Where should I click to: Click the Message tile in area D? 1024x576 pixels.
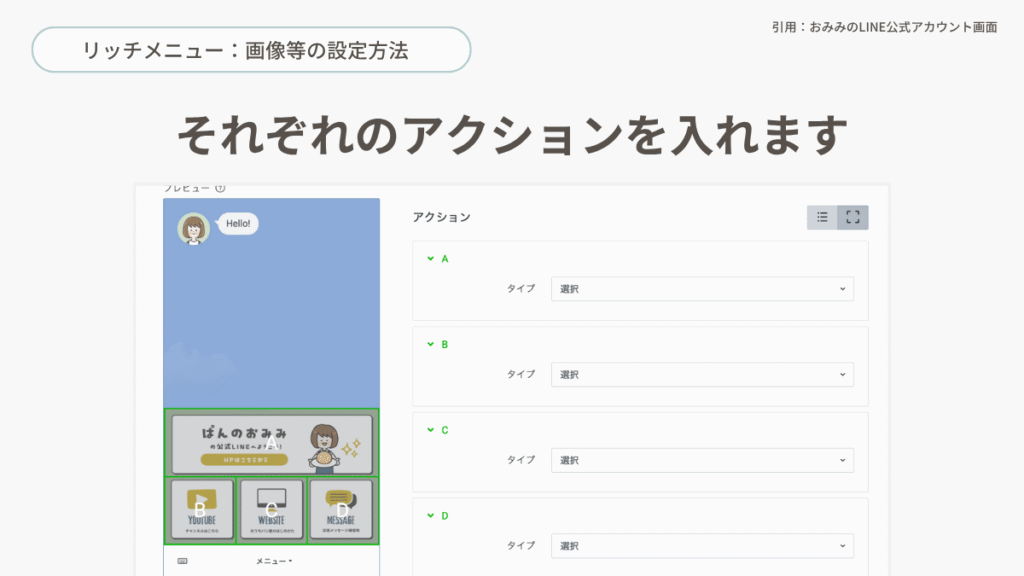pyautogui.click(x=341, y=510)
